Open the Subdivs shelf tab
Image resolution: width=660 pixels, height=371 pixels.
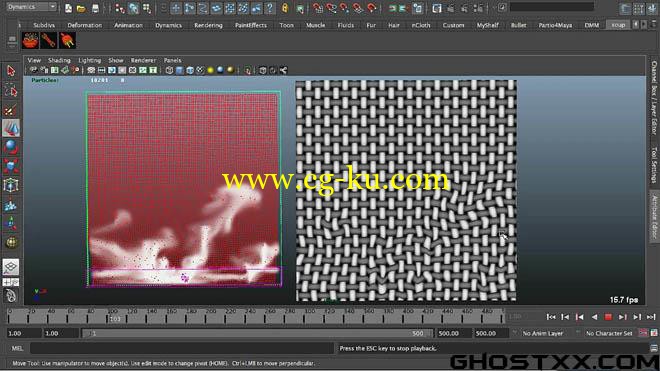tap(44, 25)
